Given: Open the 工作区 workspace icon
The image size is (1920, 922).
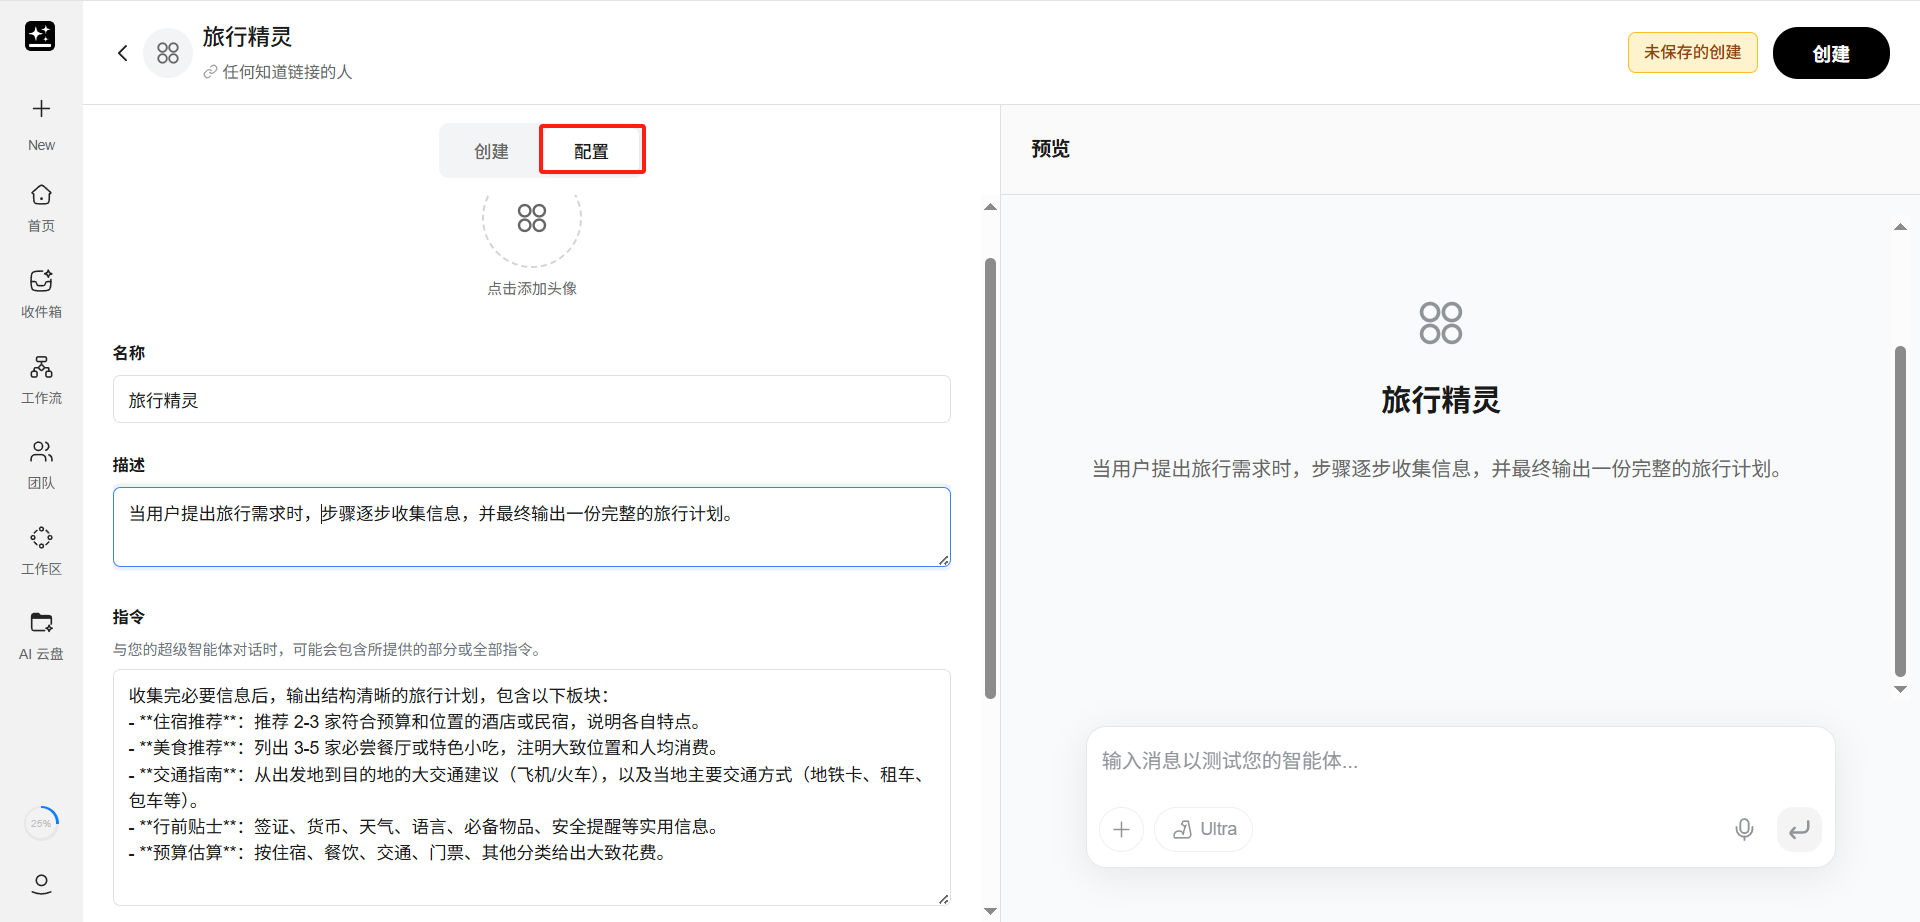Looking at the screenshot, I should tap(41, 538).
